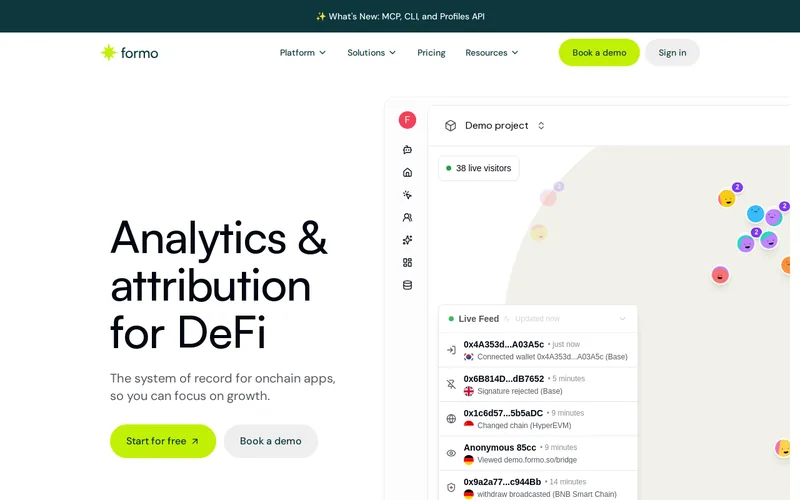Click the faded yellow visitor avatar on map
The width and height of the screenshot is (800, 500).
pyautogui.click(x=539, y=233)
